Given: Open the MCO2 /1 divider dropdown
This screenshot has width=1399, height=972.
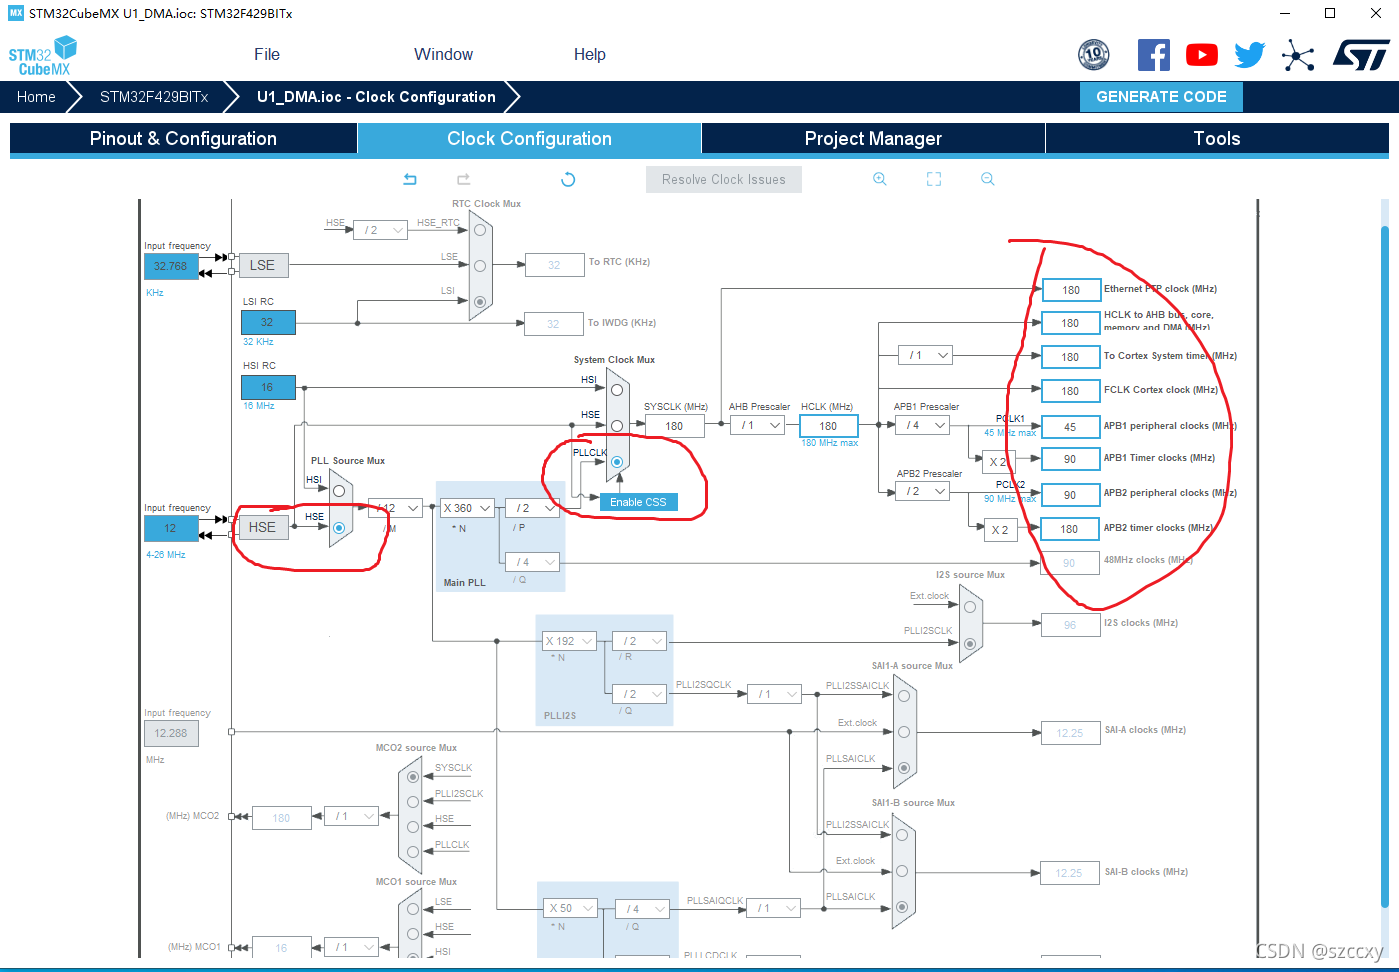Looking at the screenshot, I should click(x=351, y=816).
